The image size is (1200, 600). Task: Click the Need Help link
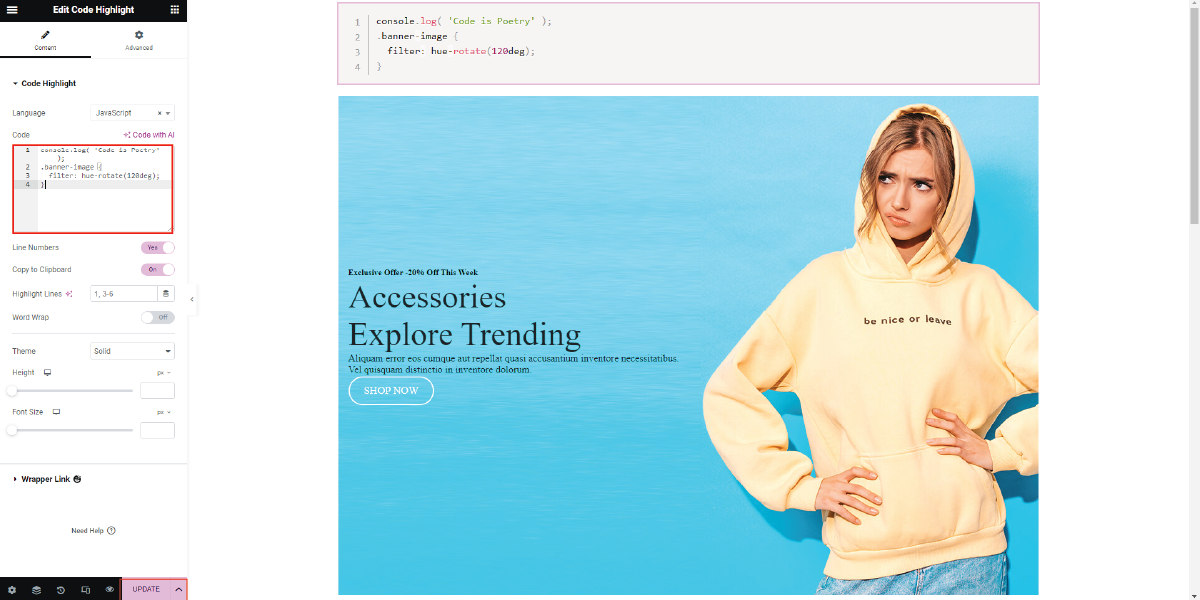[x=93, y=531]
